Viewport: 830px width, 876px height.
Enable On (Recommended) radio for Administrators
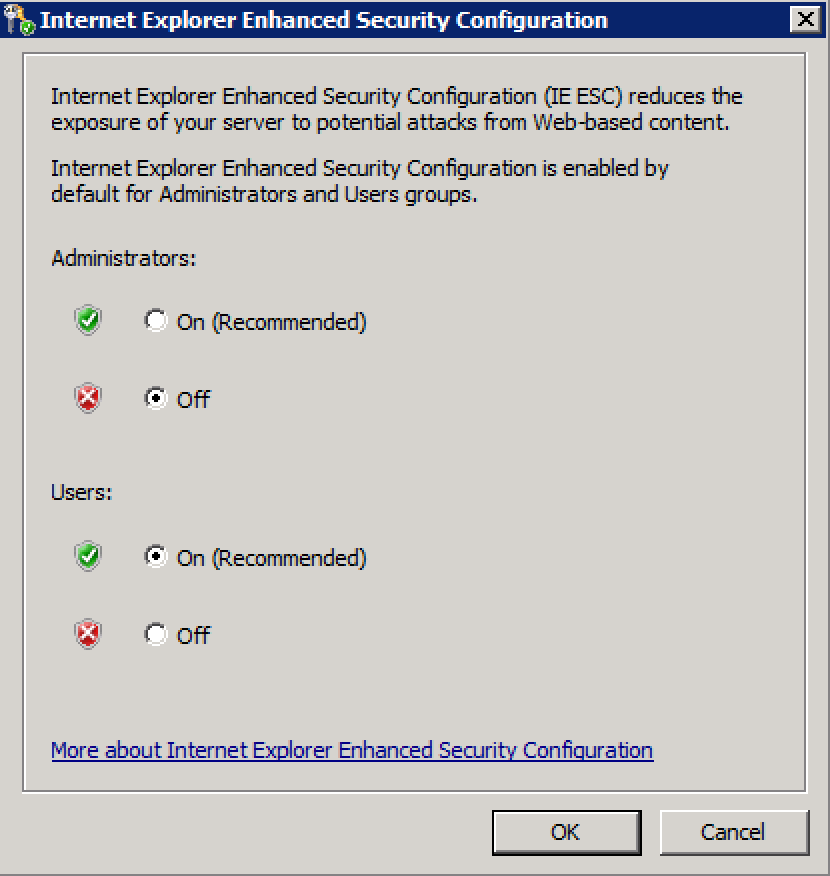[155, 320]
